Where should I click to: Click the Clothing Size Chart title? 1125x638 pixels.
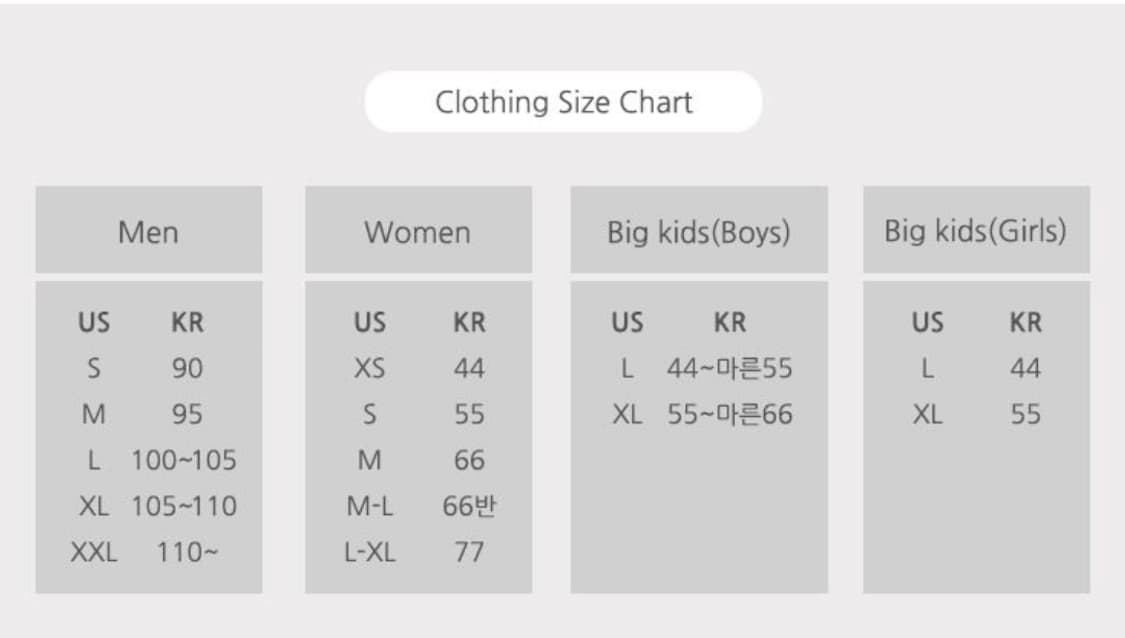[x=563, y=102]
